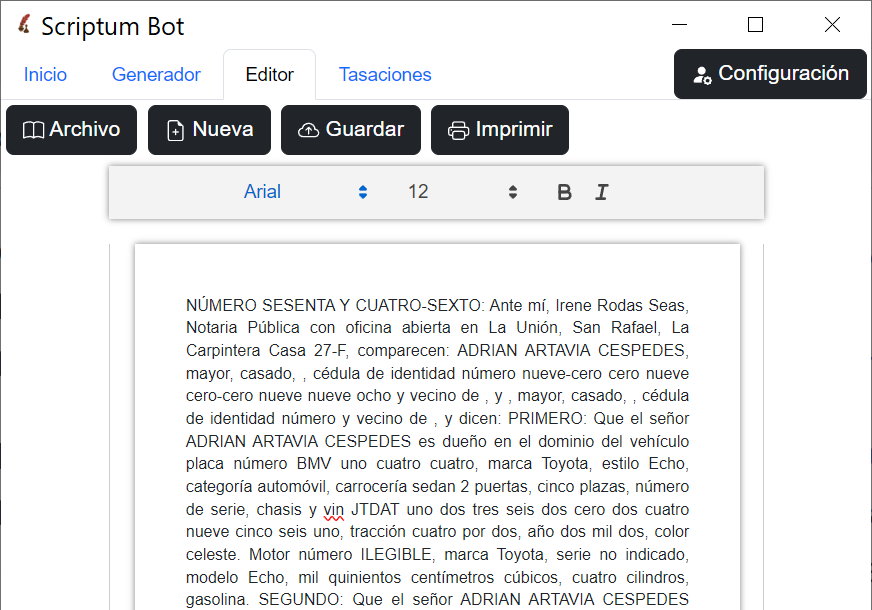
Task: Open the Arial font family dropdown
Action: [x=305, y=192]
